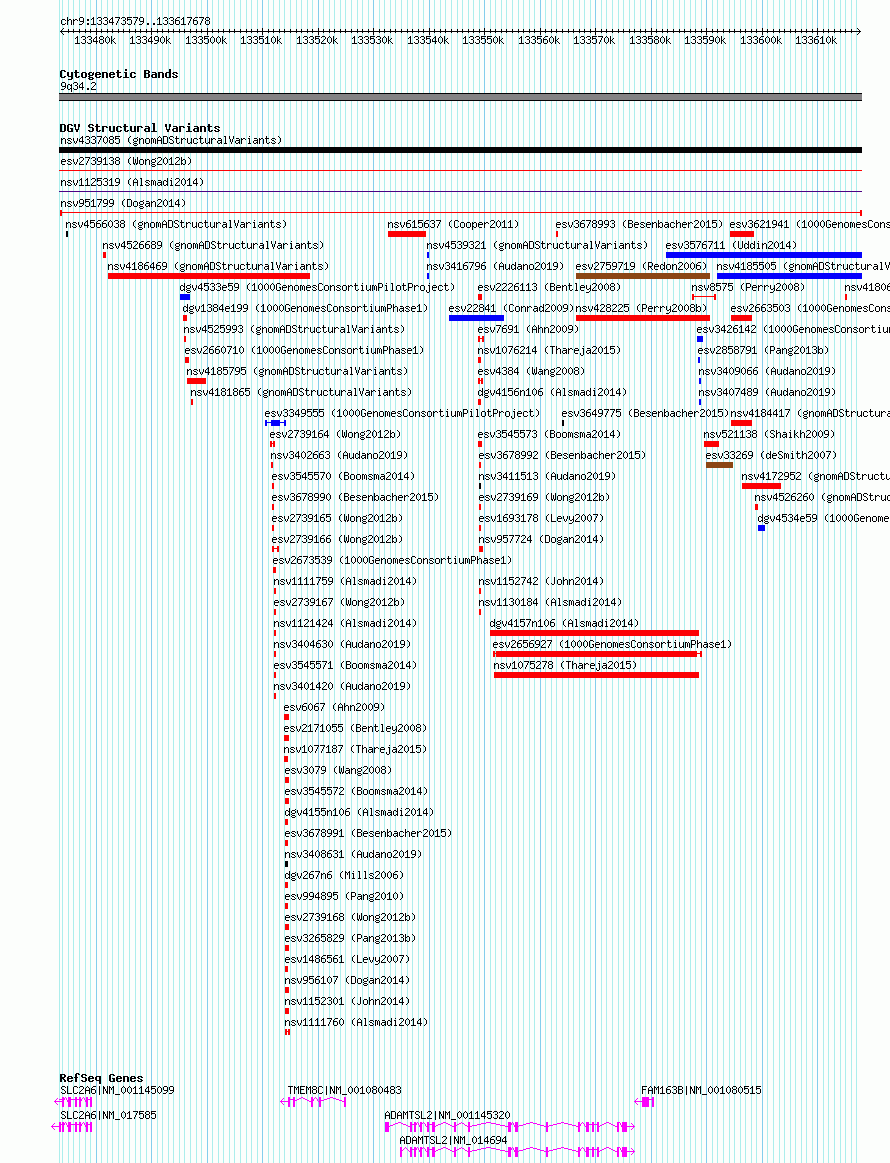890x1163 pixels.
Task: Open esv7691 (Ahn2009) variant label
Action: 528,329
